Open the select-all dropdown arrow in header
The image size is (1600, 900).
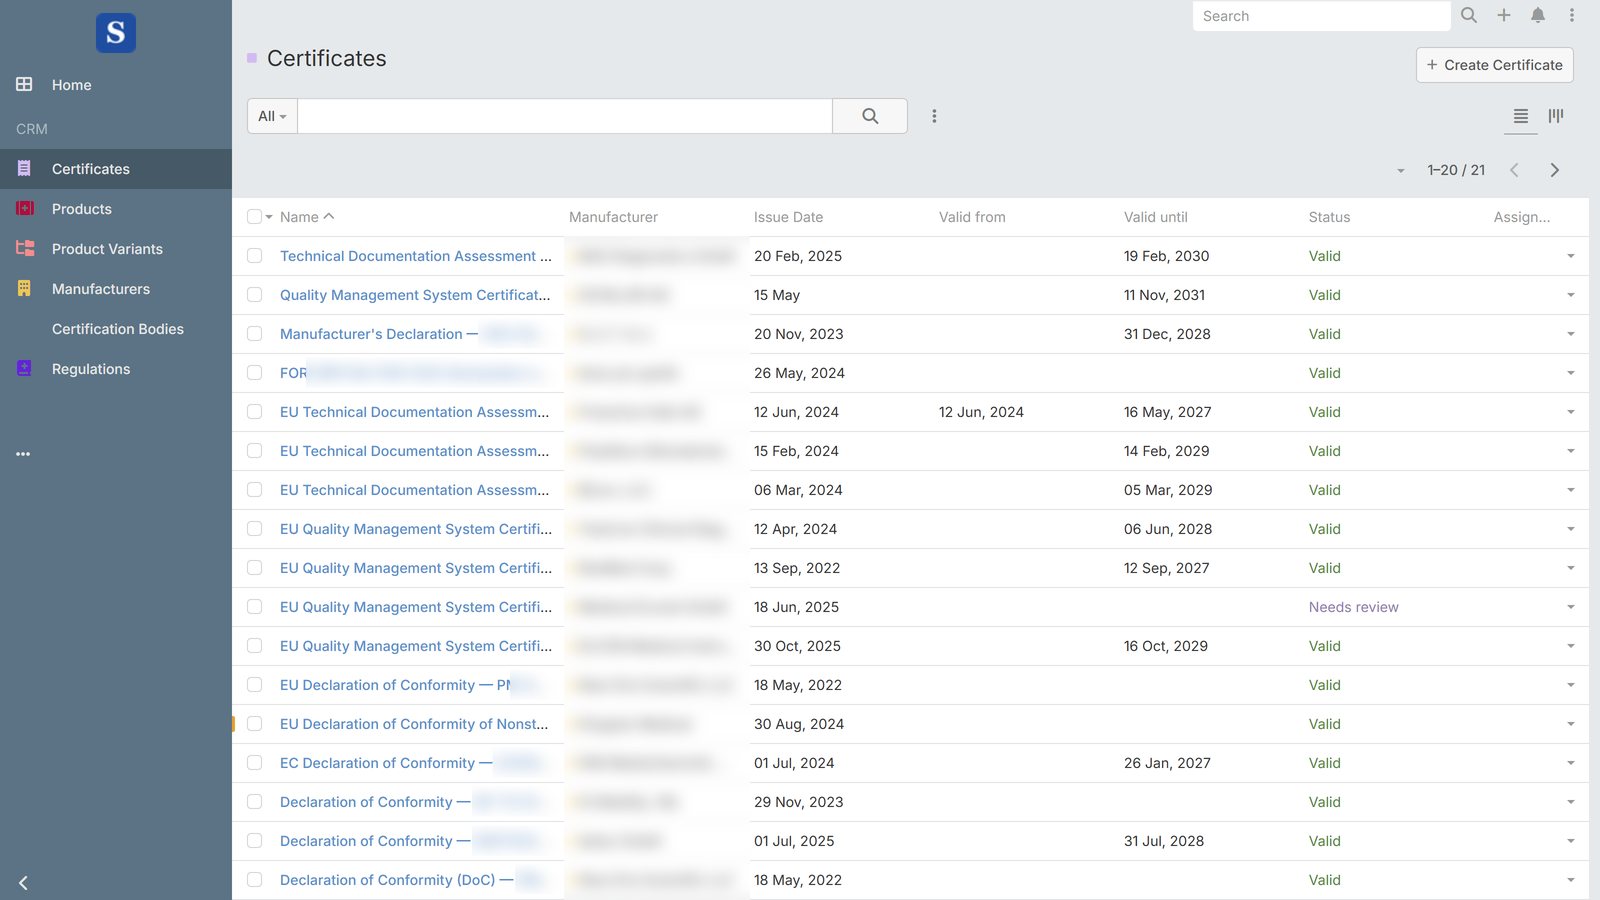[x=269, y=217]
